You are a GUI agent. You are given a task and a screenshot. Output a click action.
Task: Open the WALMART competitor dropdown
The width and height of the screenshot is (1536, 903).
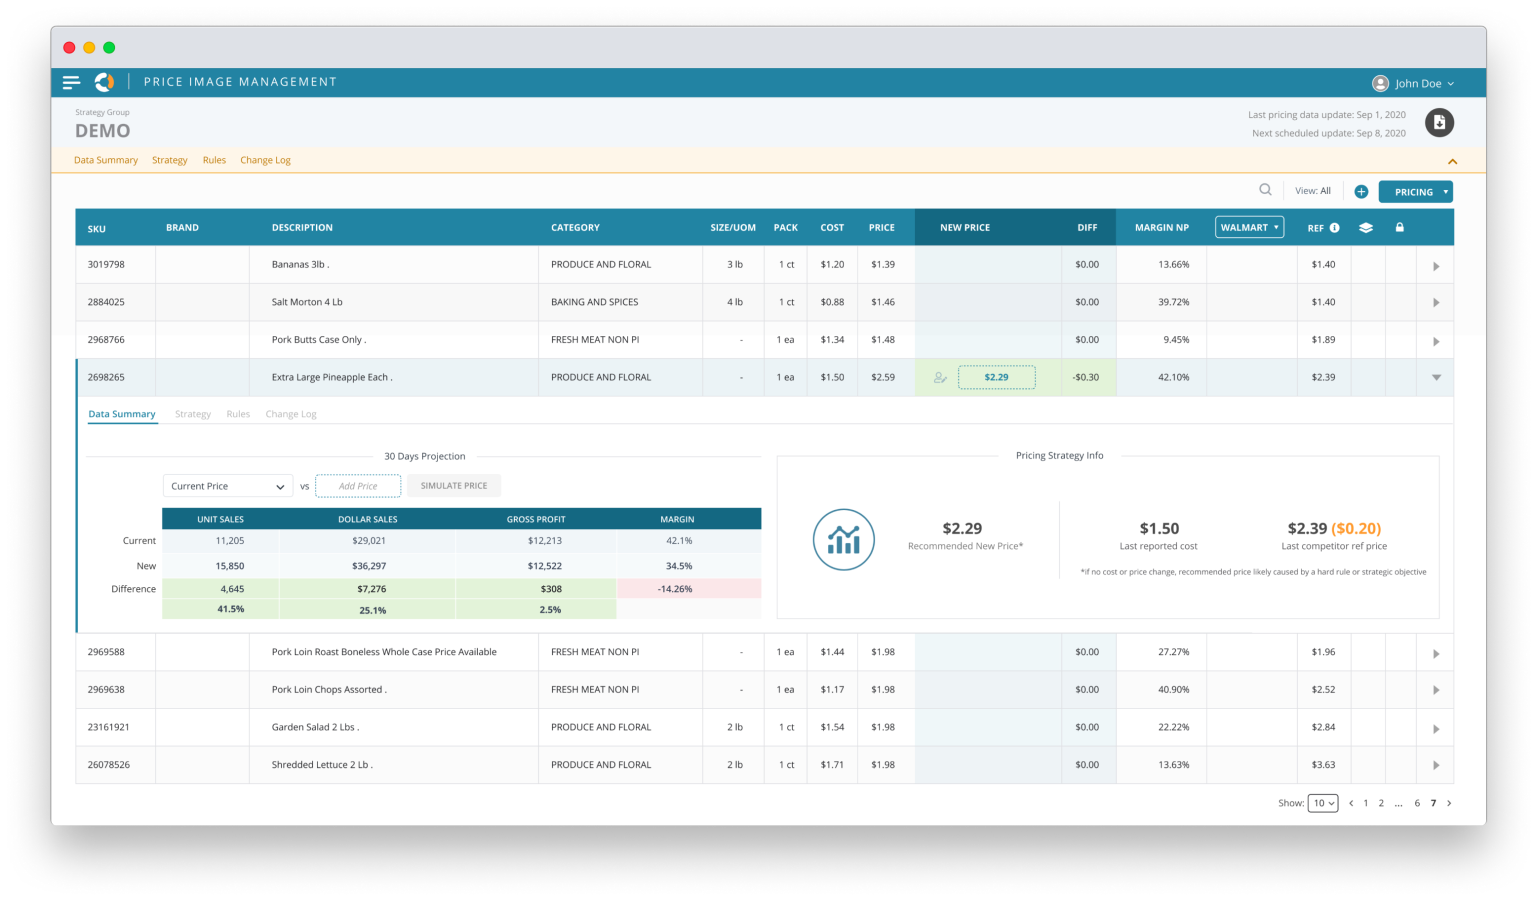point(1249,227)
